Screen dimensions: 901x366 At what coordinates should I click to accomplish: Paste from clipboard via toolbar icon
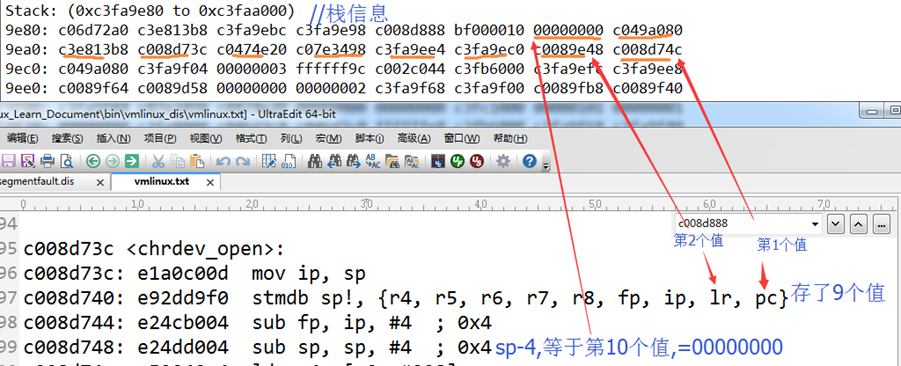(x=197, y=161)
